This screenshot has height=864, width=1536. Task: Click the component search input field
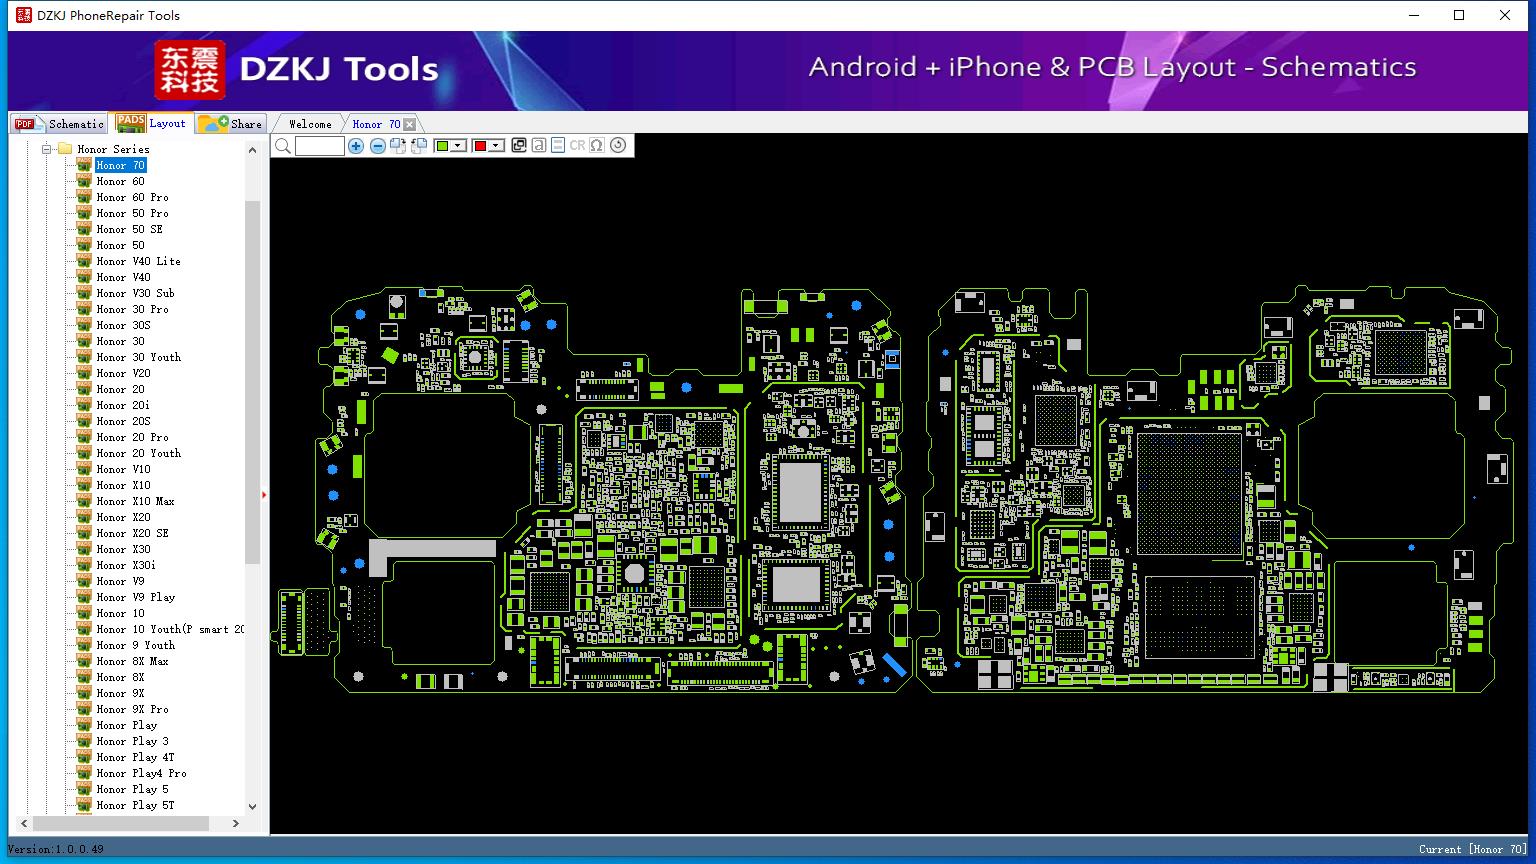[x=320, y=146]
